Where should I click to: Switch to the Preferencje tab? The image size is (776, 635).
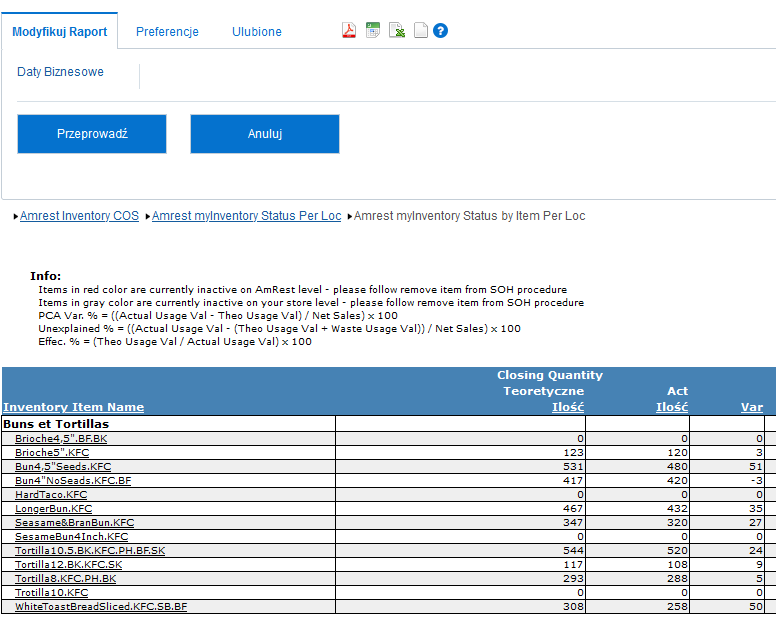(167, 32)
